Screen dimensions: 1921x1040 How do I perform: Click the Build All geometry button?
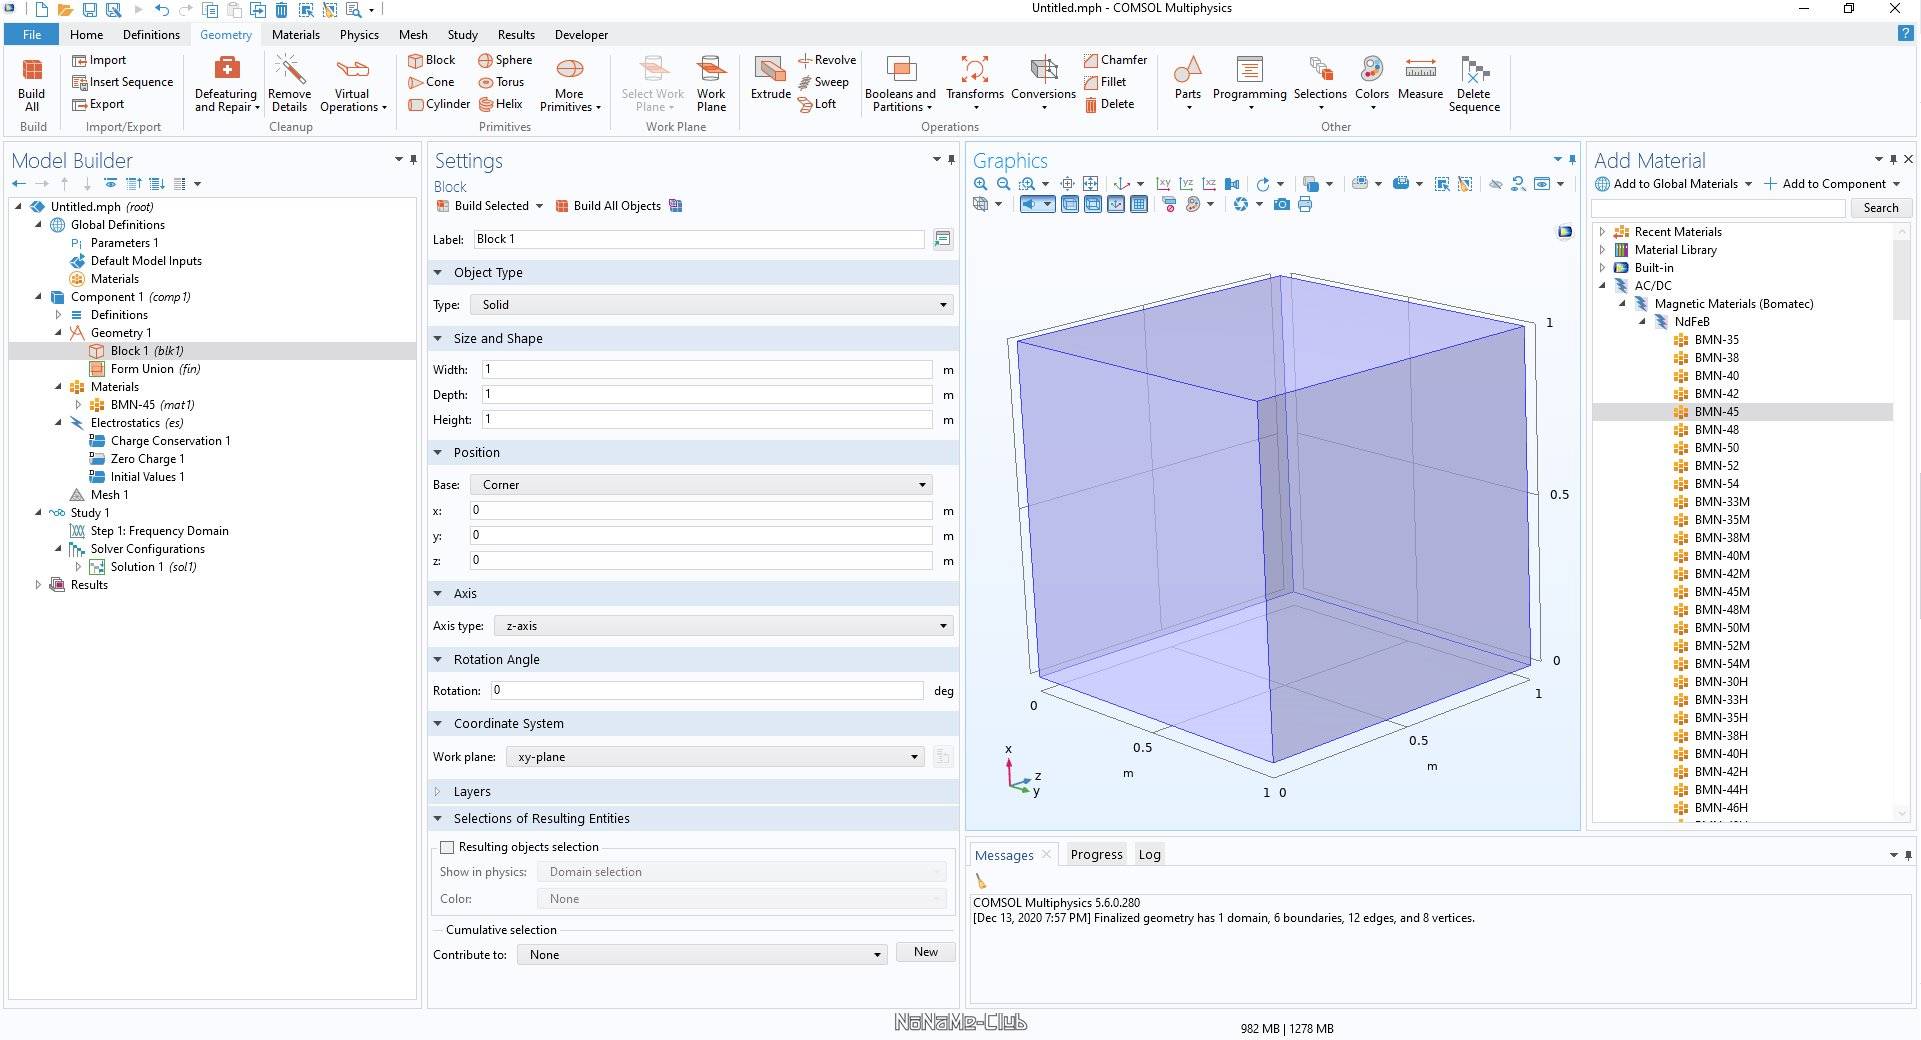click(32, 83)
